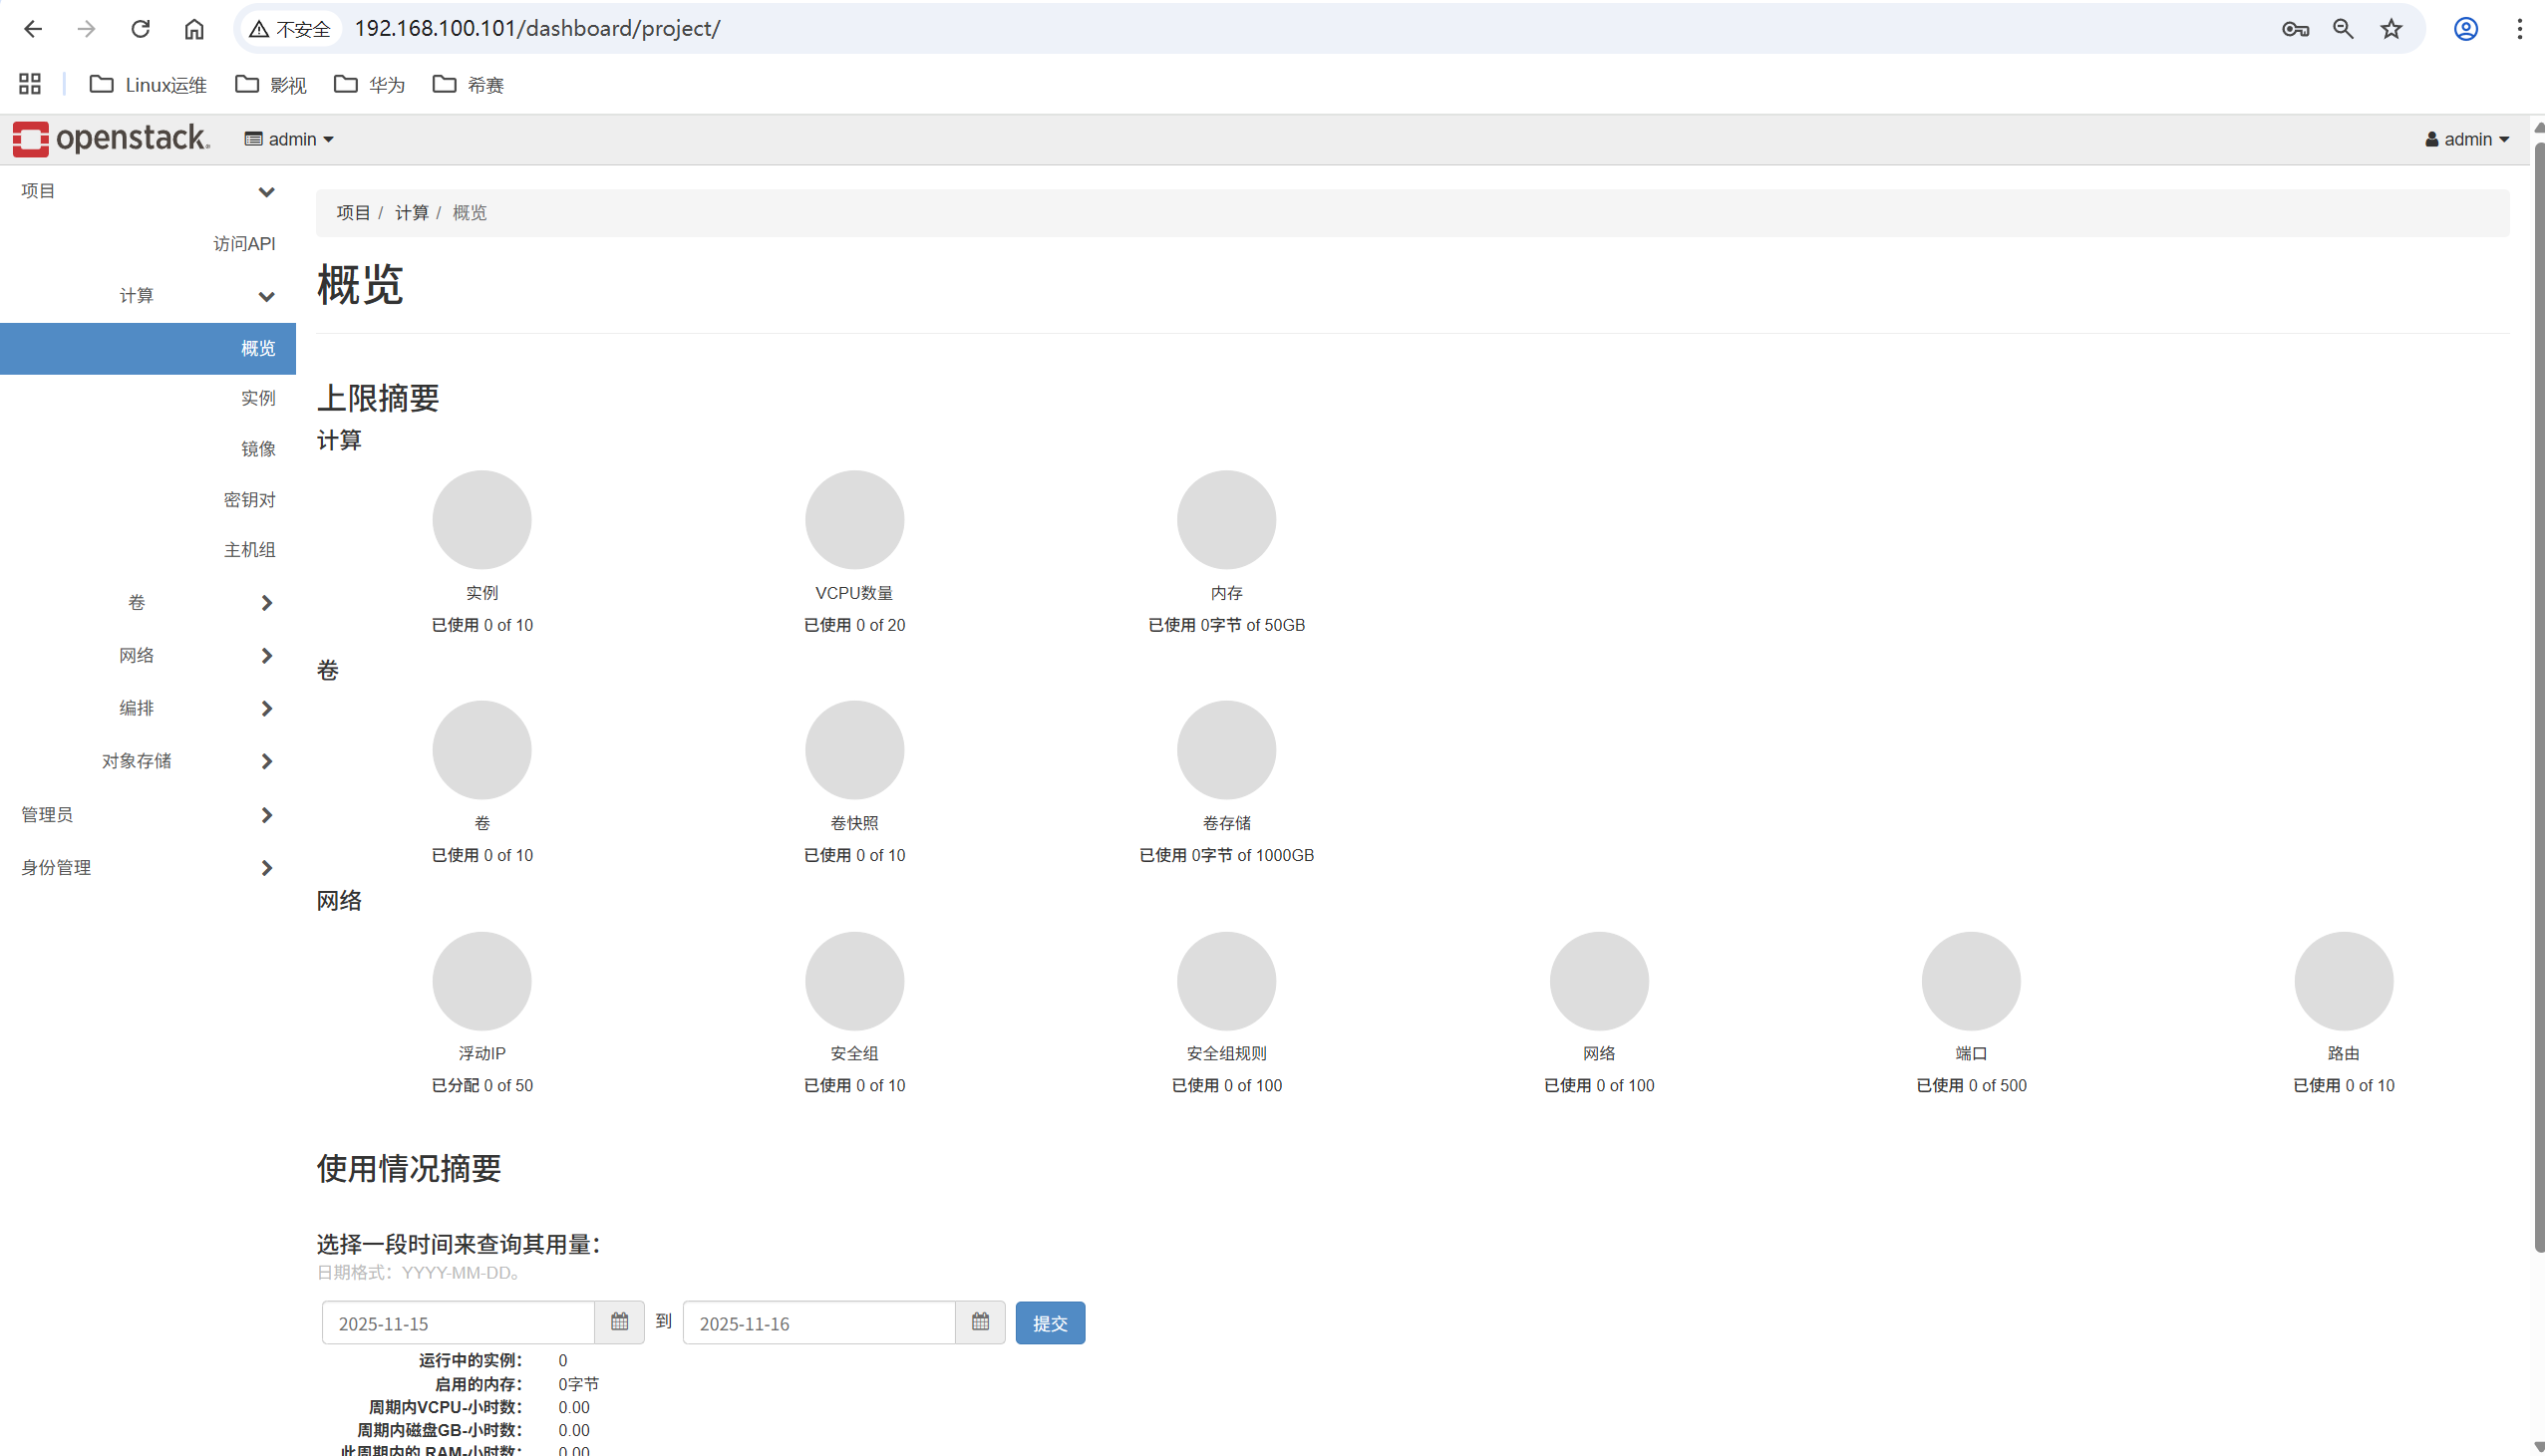This screenshot has height=1456, width=2545.
Task: Open the browser profile icon
Action: pos(2466,29)
